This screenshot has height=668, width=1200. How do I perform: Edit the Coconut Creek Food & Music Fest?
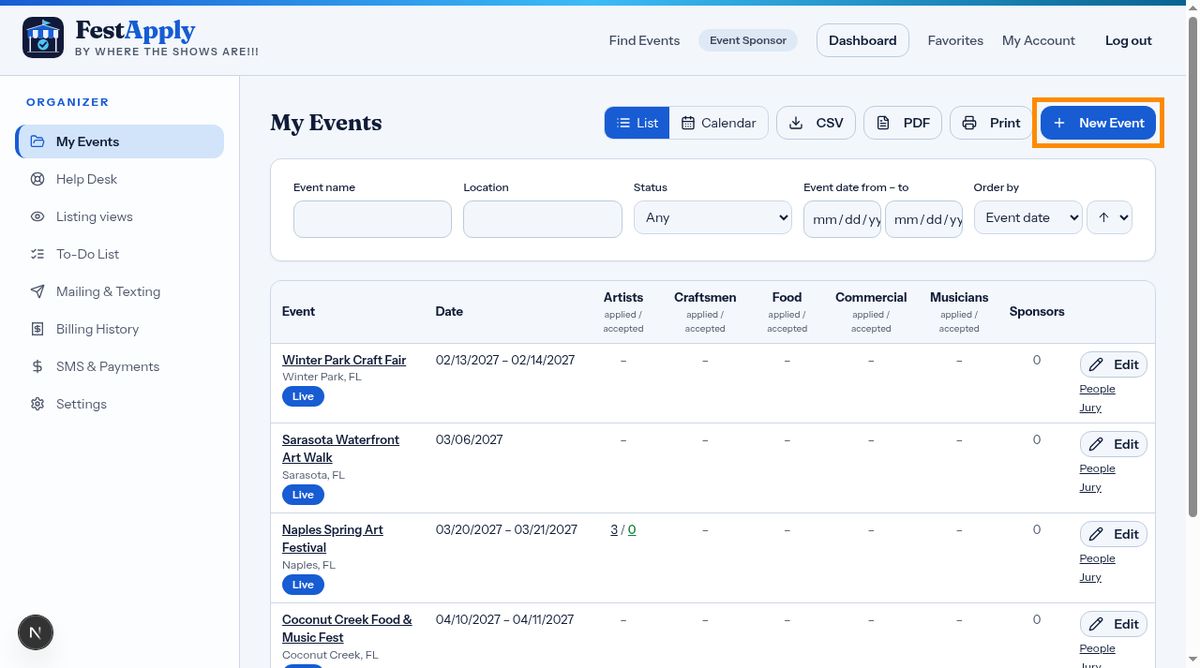[x=1113, y=625]
